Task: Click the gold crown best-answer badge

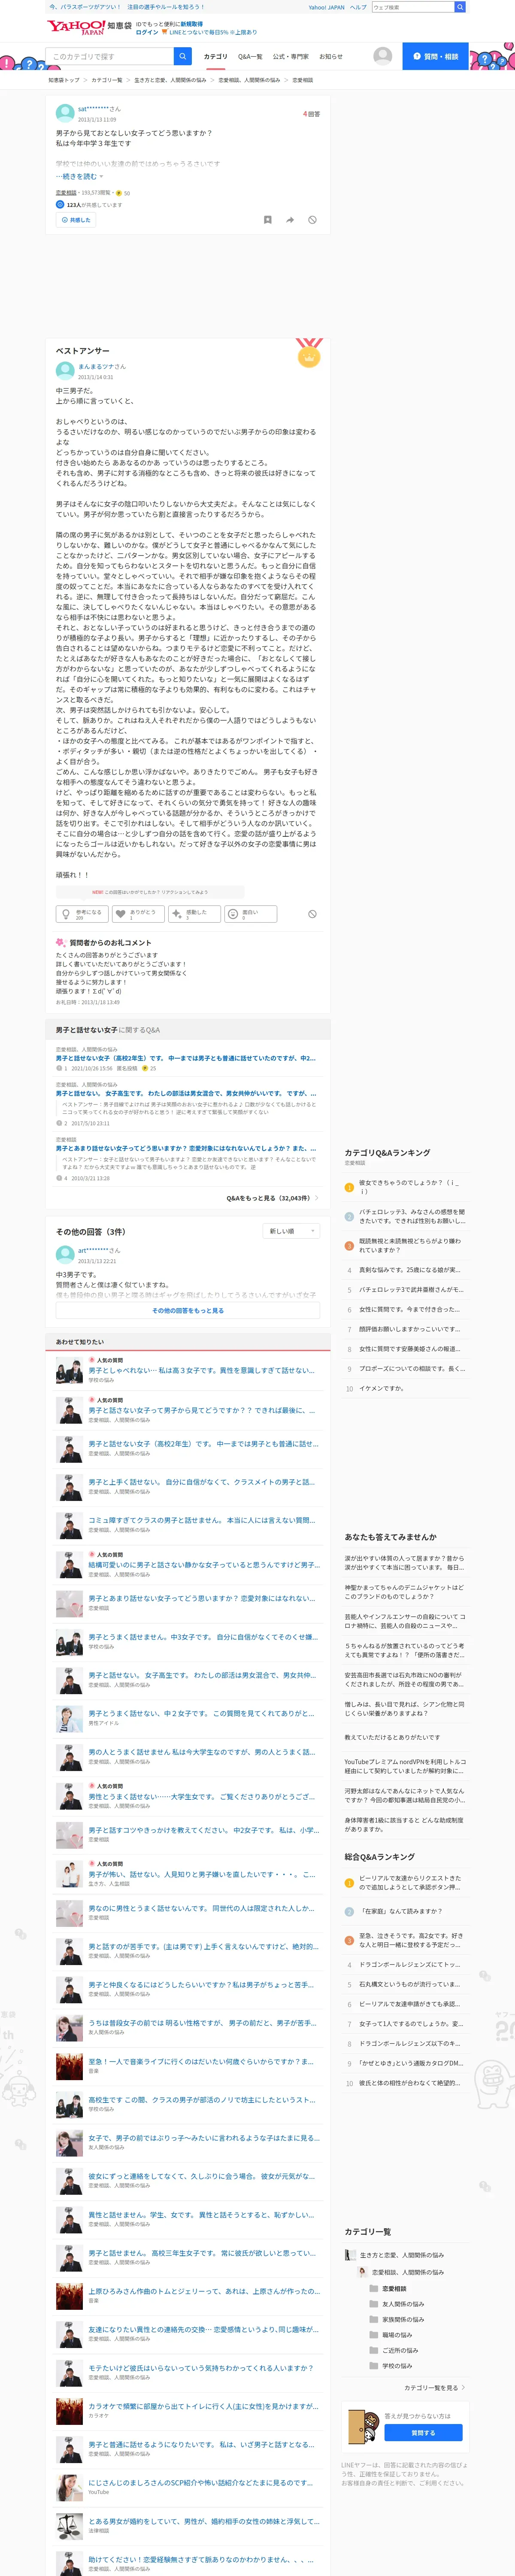Action: click(x=309, y=354)
